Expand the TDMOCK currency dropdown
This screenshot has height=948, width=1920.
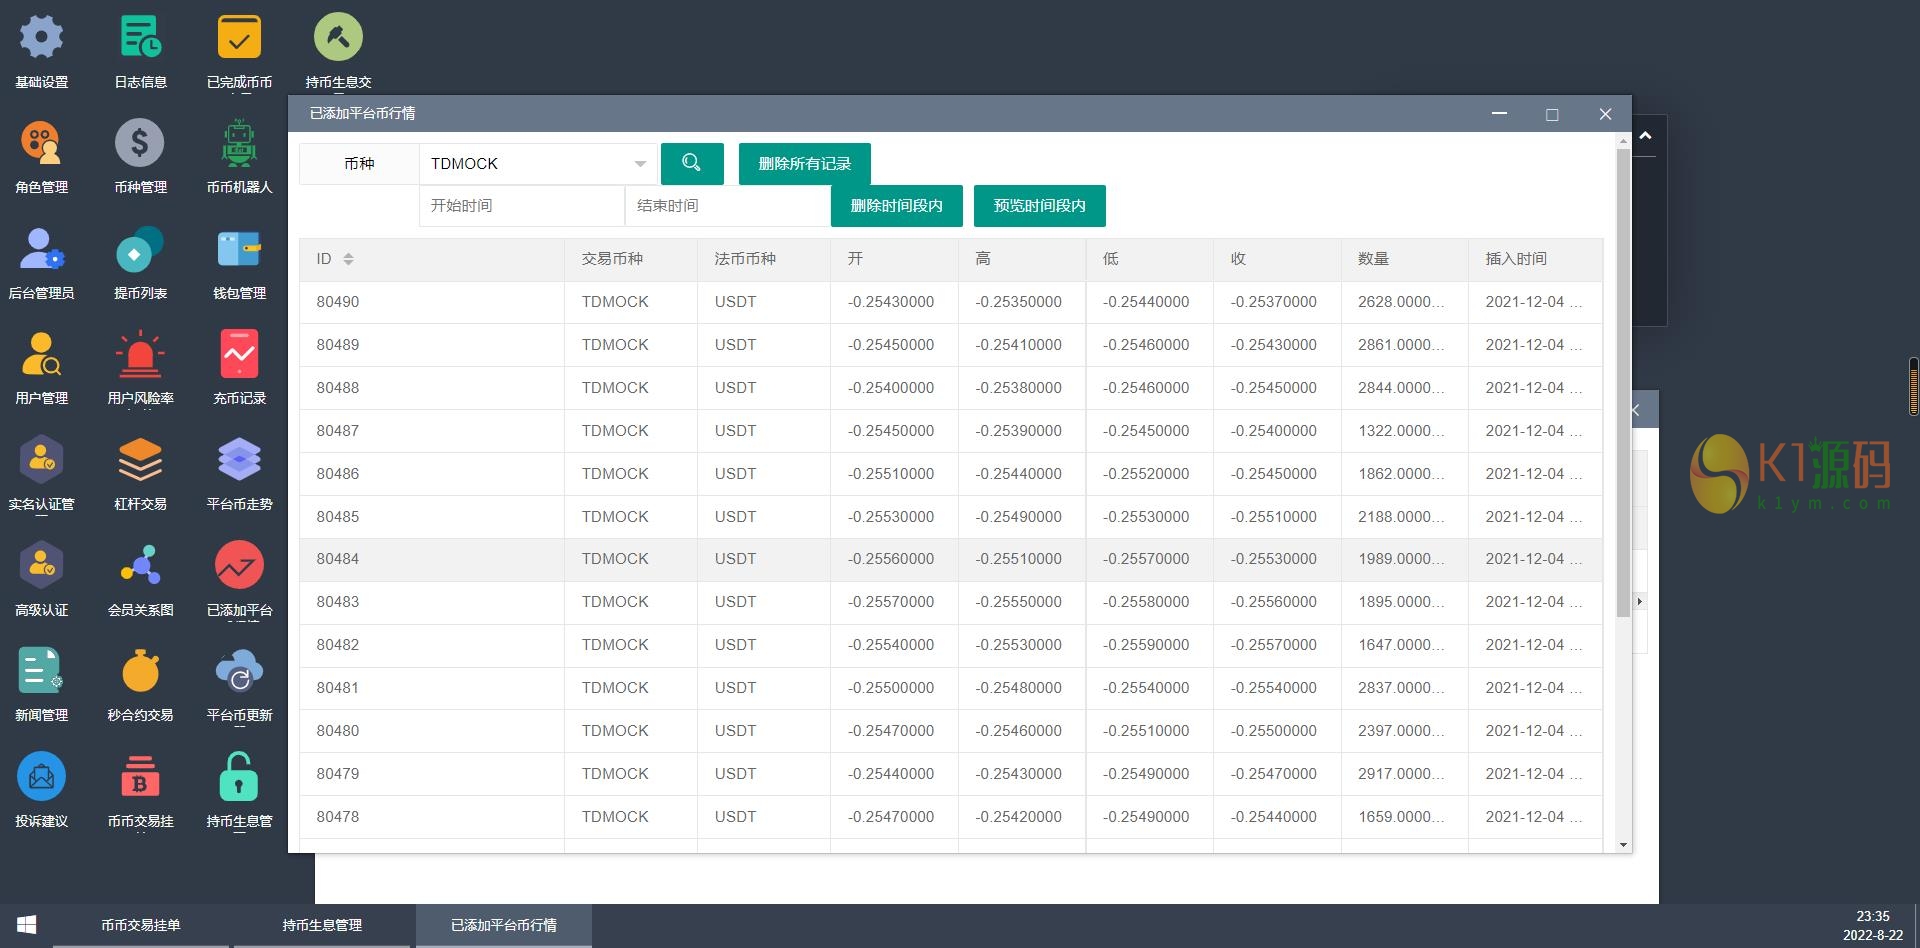click(639, 164)
